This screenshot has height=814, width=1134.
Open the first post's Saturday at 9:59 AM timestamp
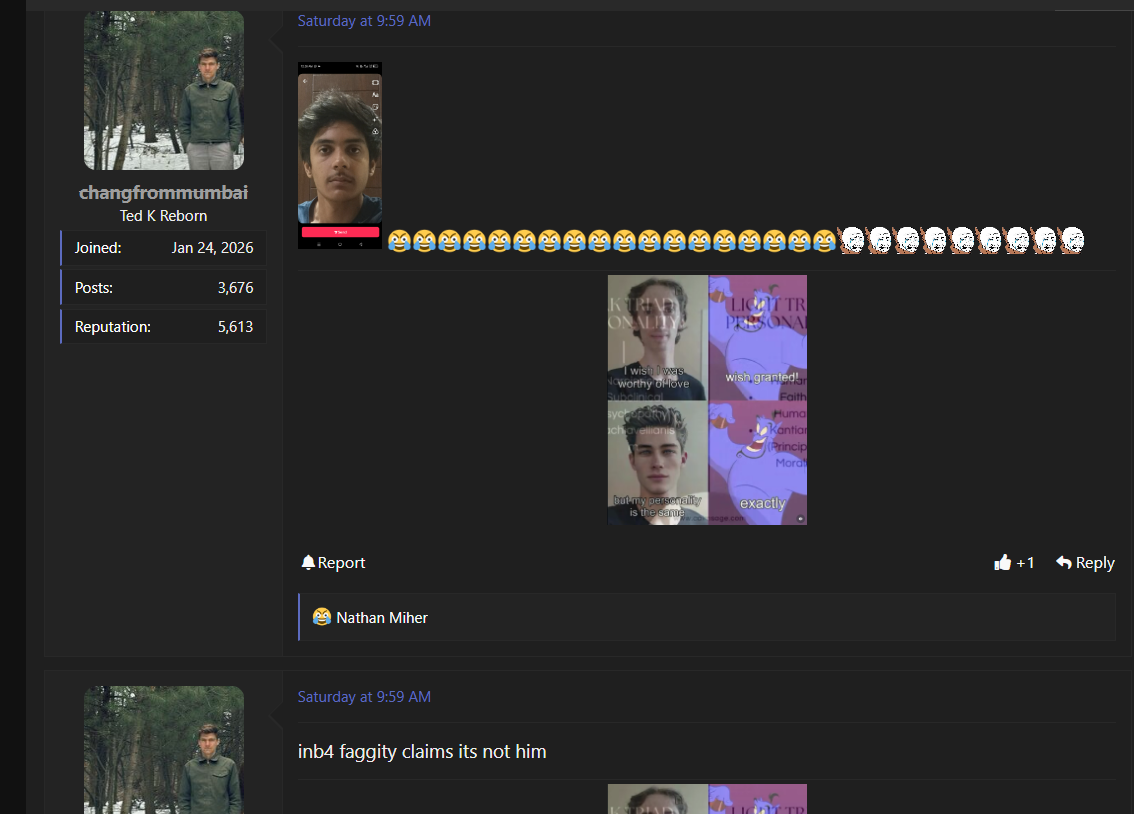tap(364, 21)
